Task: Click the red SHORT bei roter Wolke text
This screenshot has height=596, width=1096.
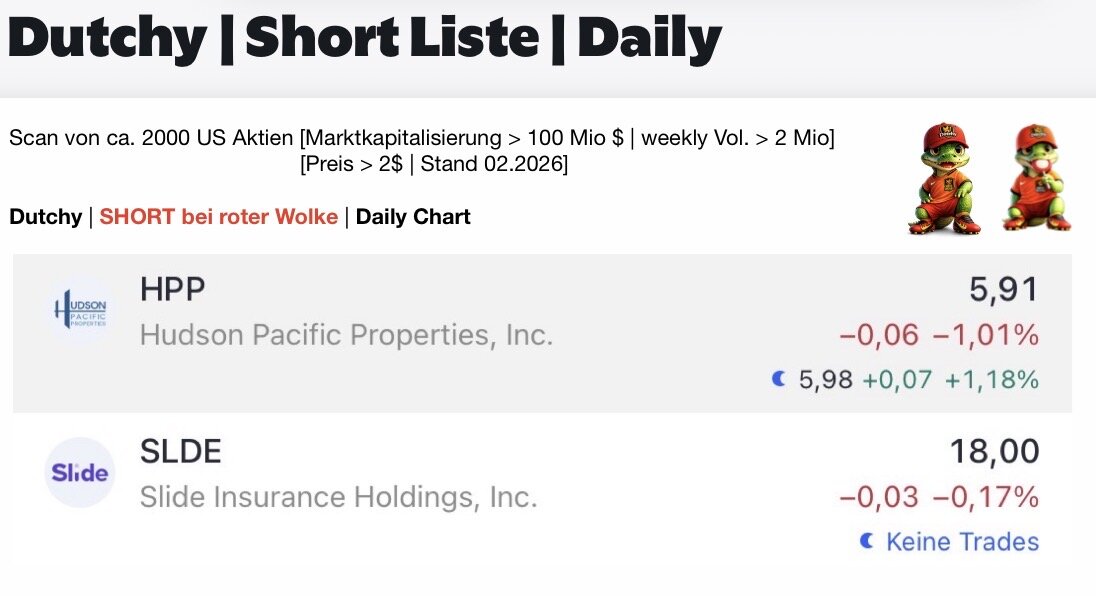Action: tap(218, 217)
